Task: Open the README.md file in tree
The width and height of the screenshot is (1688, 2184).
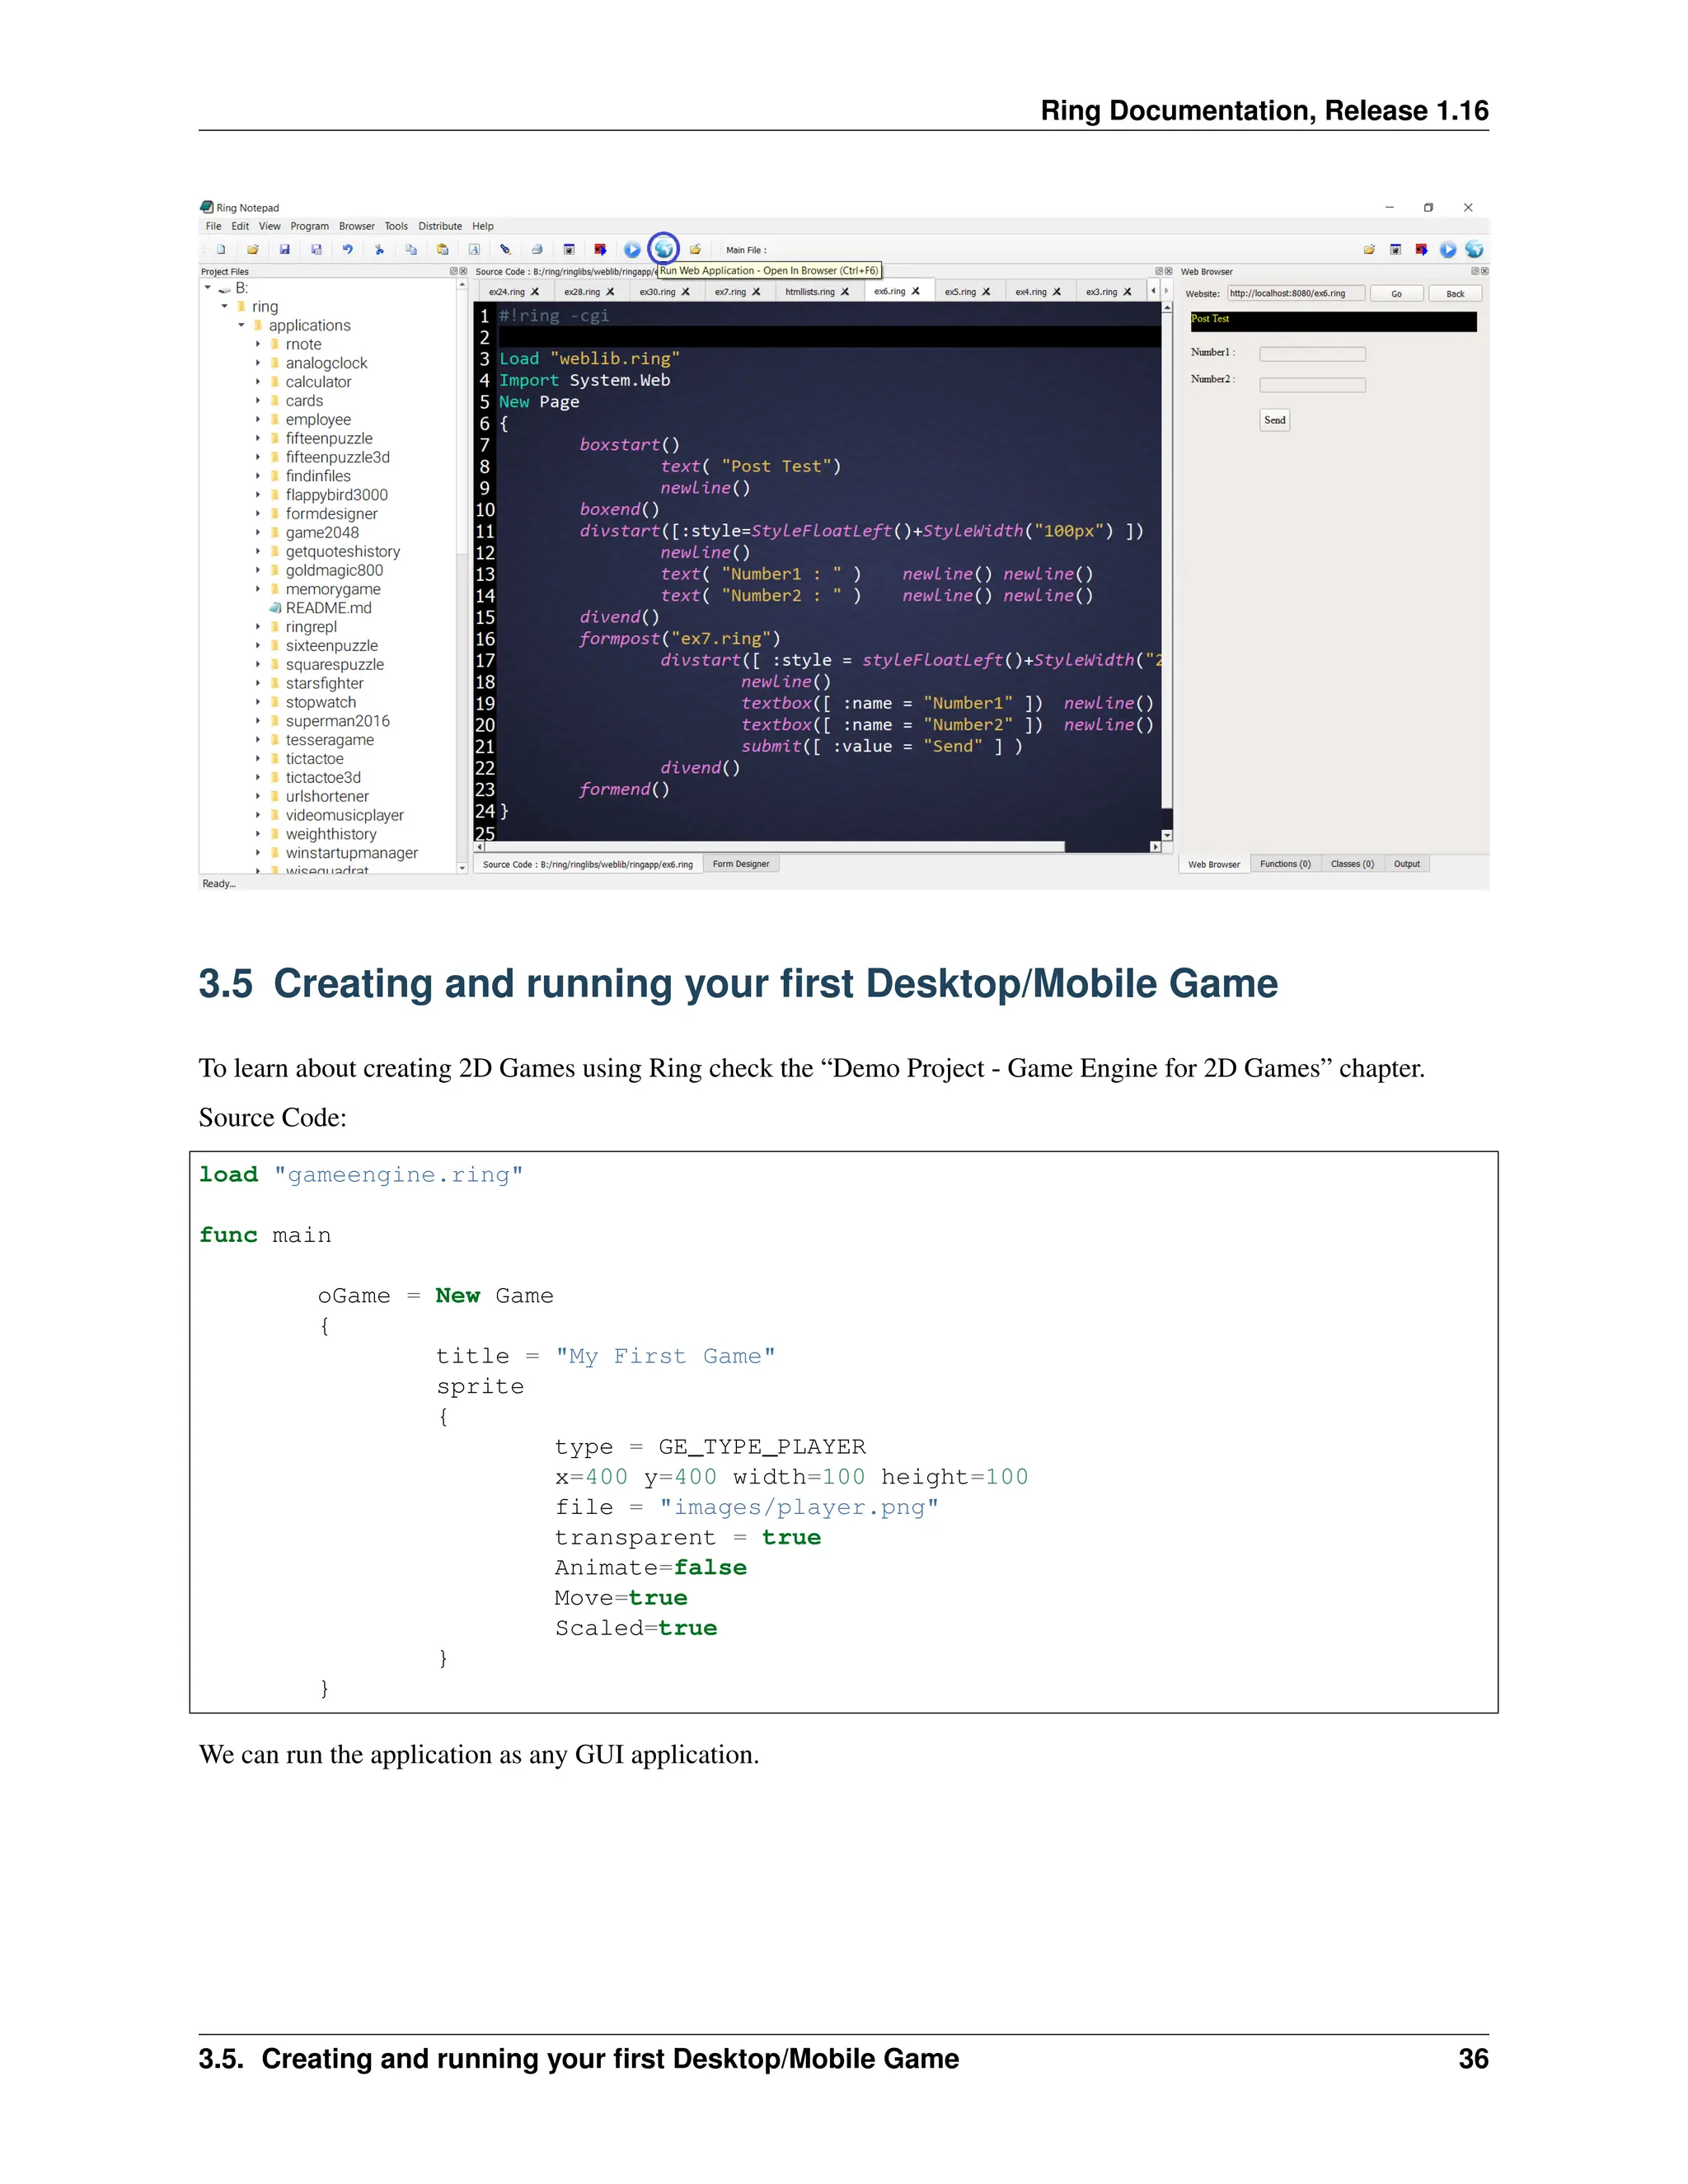Action: click(x=328, y=608)
